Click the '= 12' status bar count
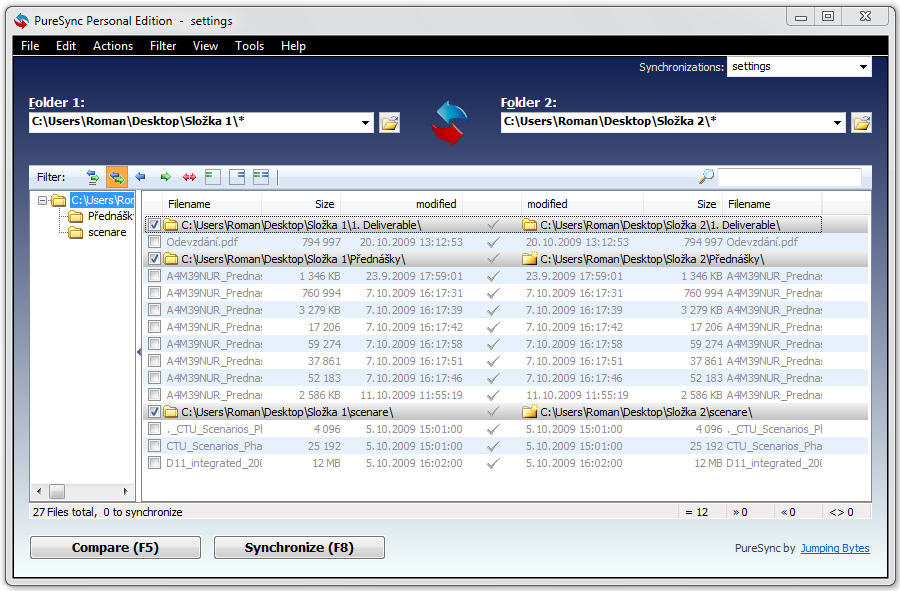This screenshot has width=900, height=591. (x=696, y=512)
